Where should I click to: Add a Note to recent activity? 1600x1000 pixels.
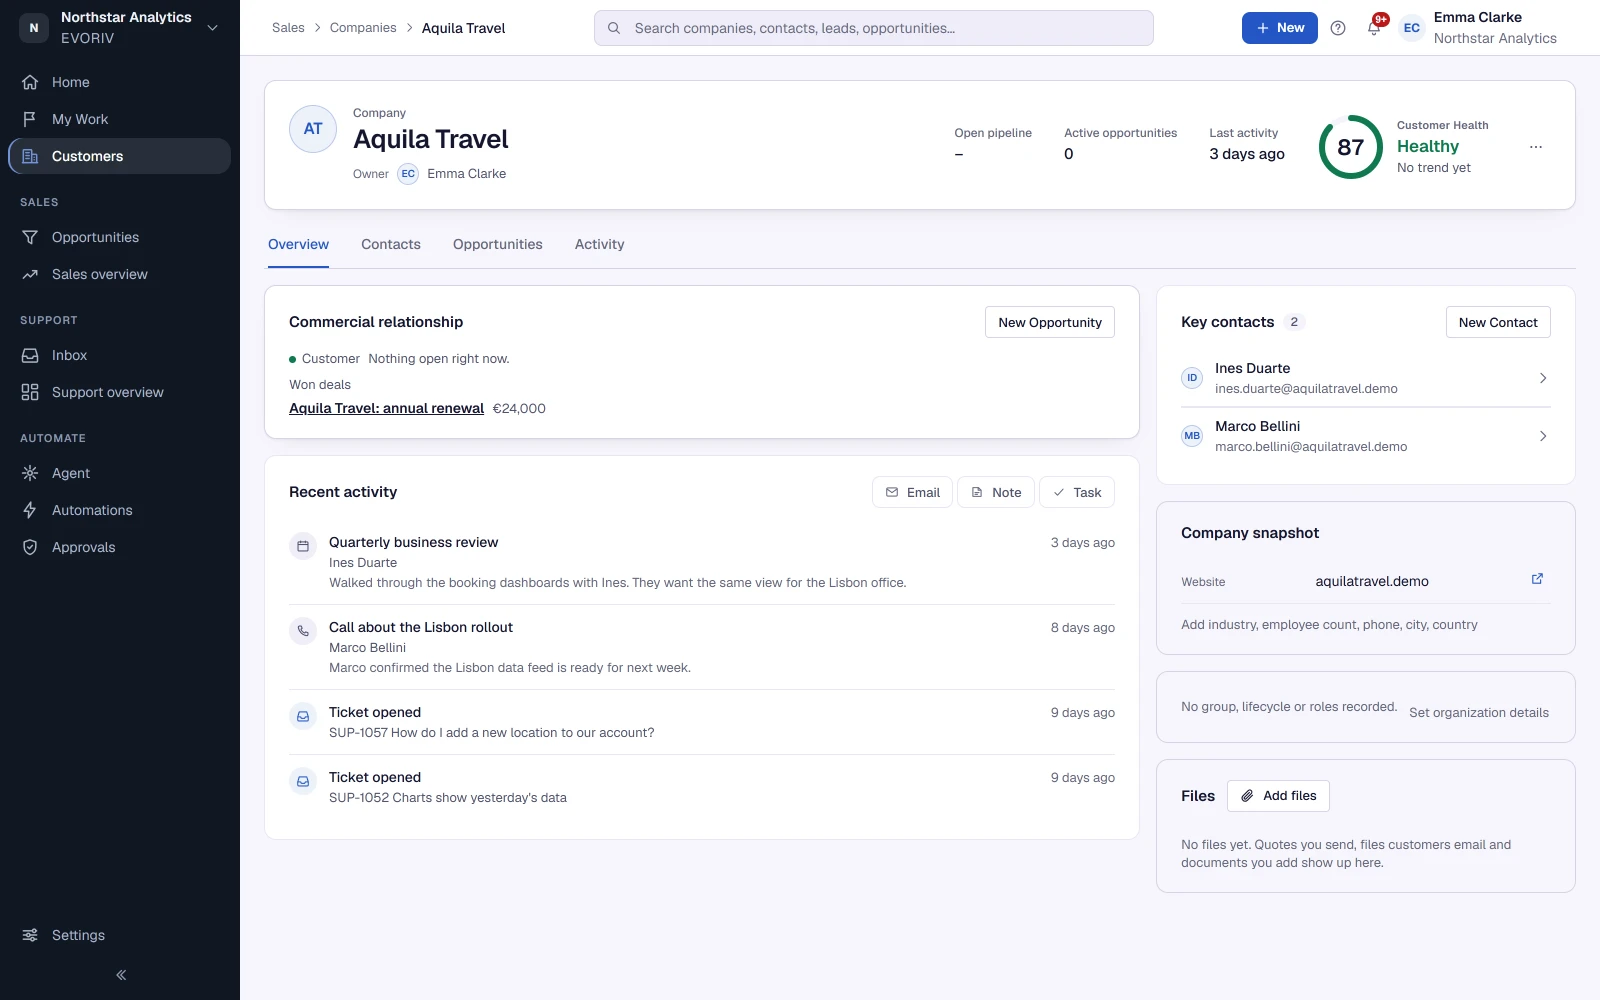[996, 492]
